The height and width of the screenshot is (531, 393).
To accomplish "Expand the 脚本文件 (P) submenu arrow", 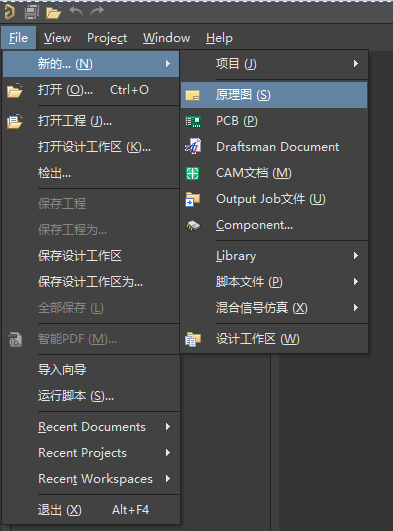I will [x=356, y=282].
